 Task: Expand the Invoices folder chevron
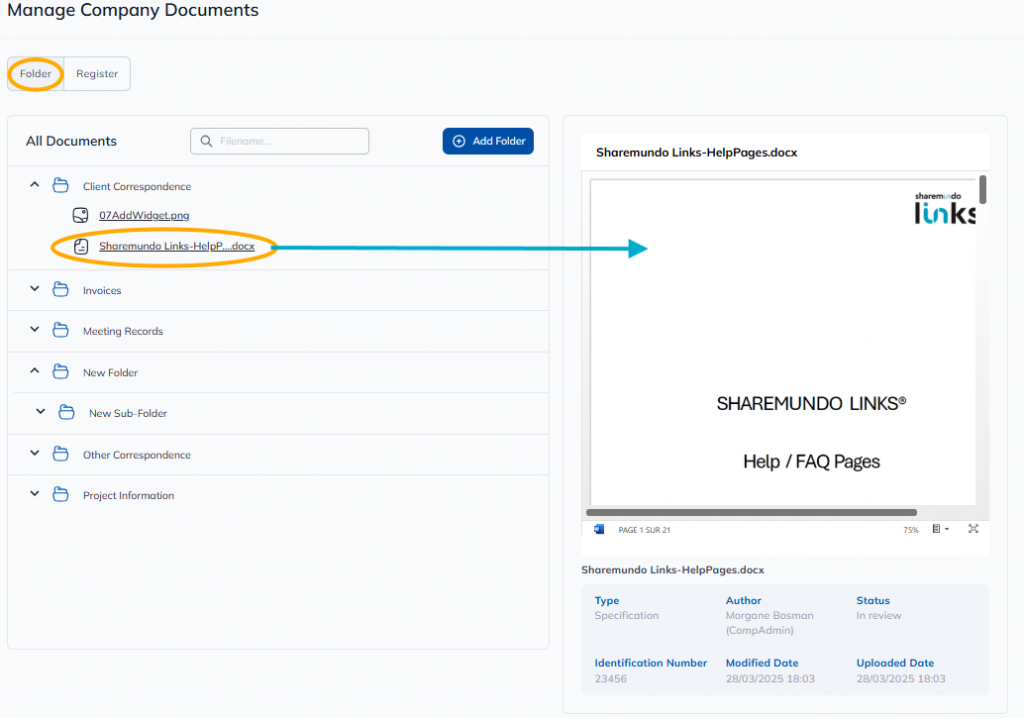[x=34, y=289]
